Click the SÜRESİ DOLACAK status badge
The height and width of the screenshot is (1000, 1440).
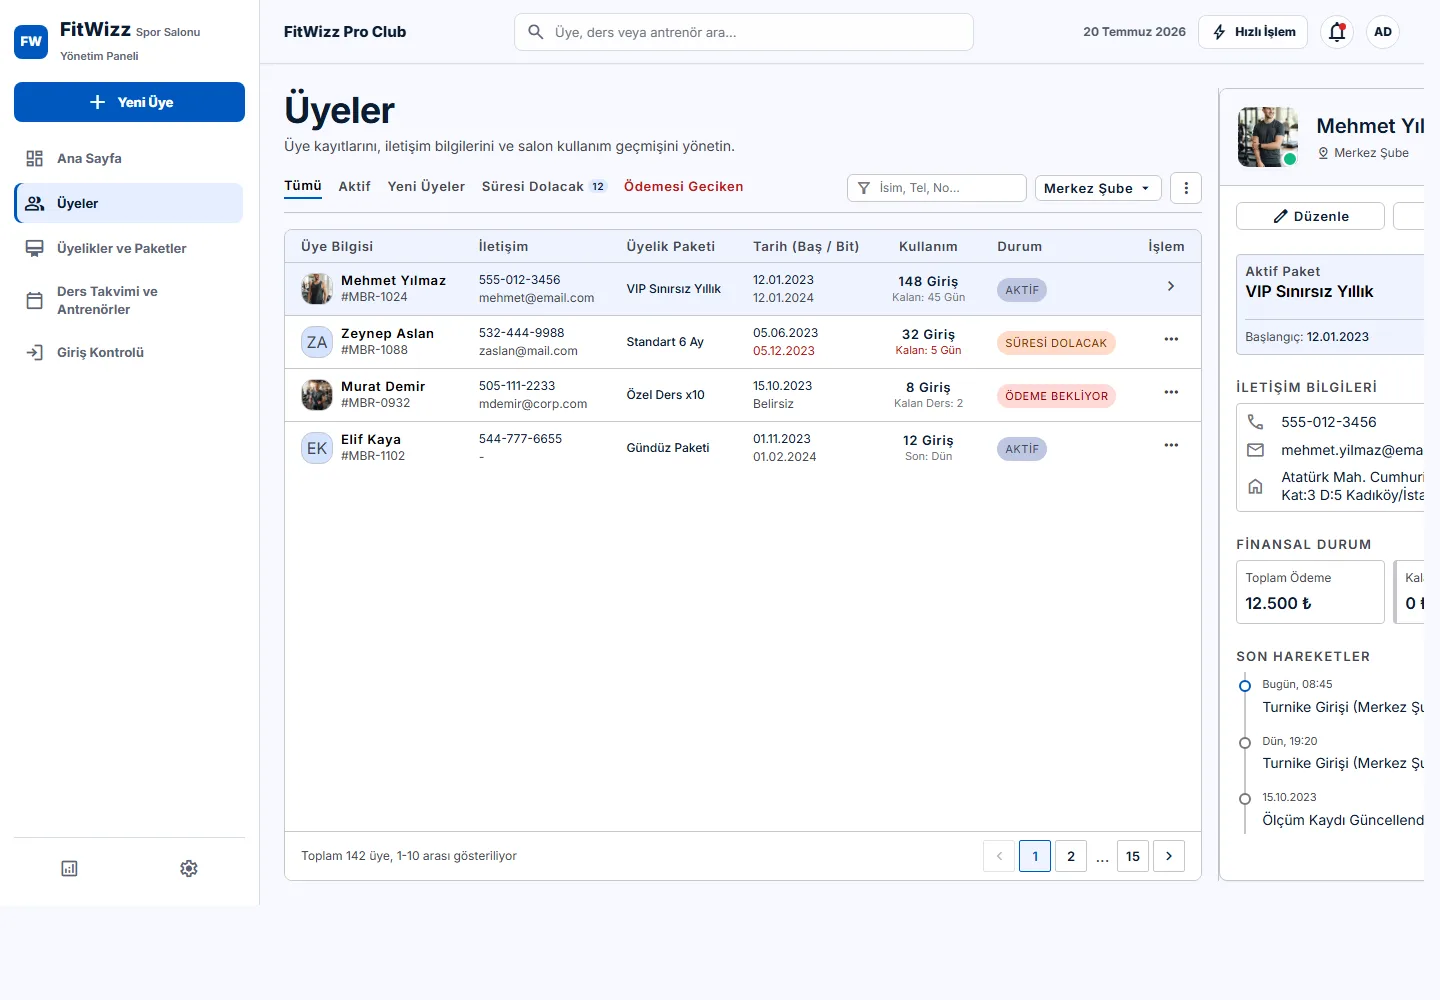(1056, 343)
